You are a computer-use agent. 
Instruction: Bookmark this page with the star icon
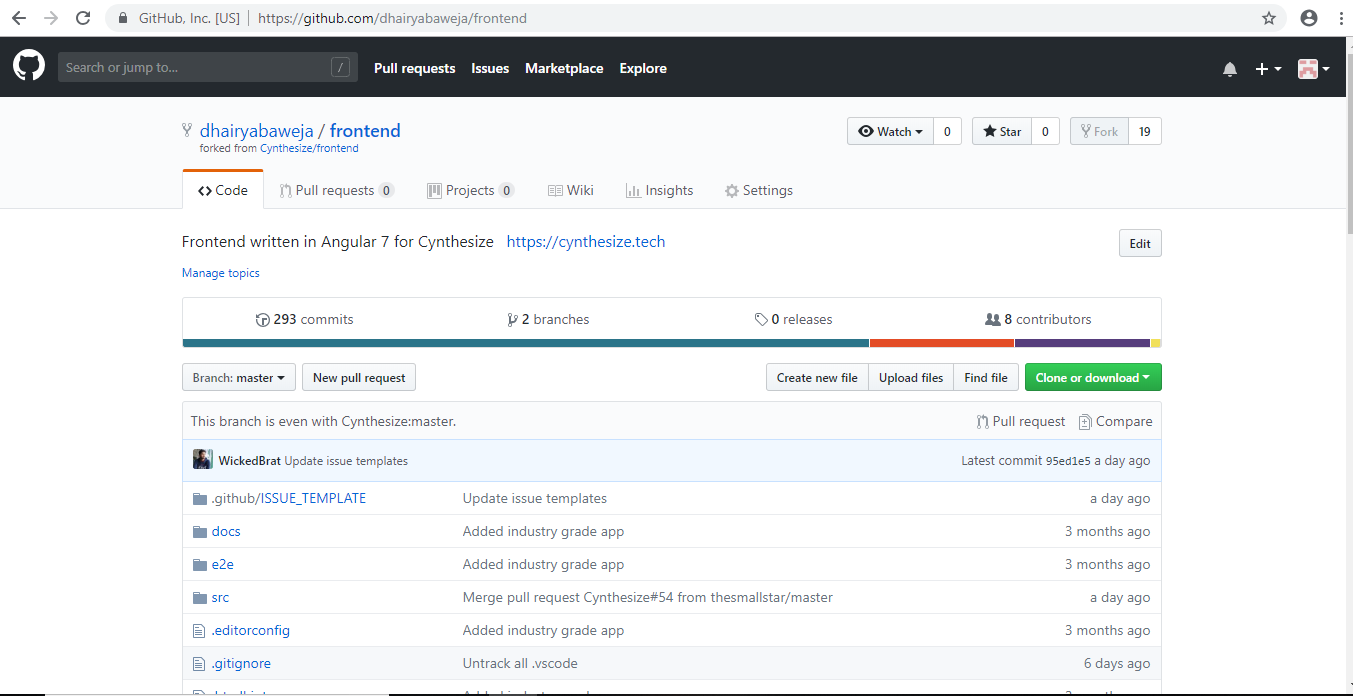click(x=1269, y=18)
